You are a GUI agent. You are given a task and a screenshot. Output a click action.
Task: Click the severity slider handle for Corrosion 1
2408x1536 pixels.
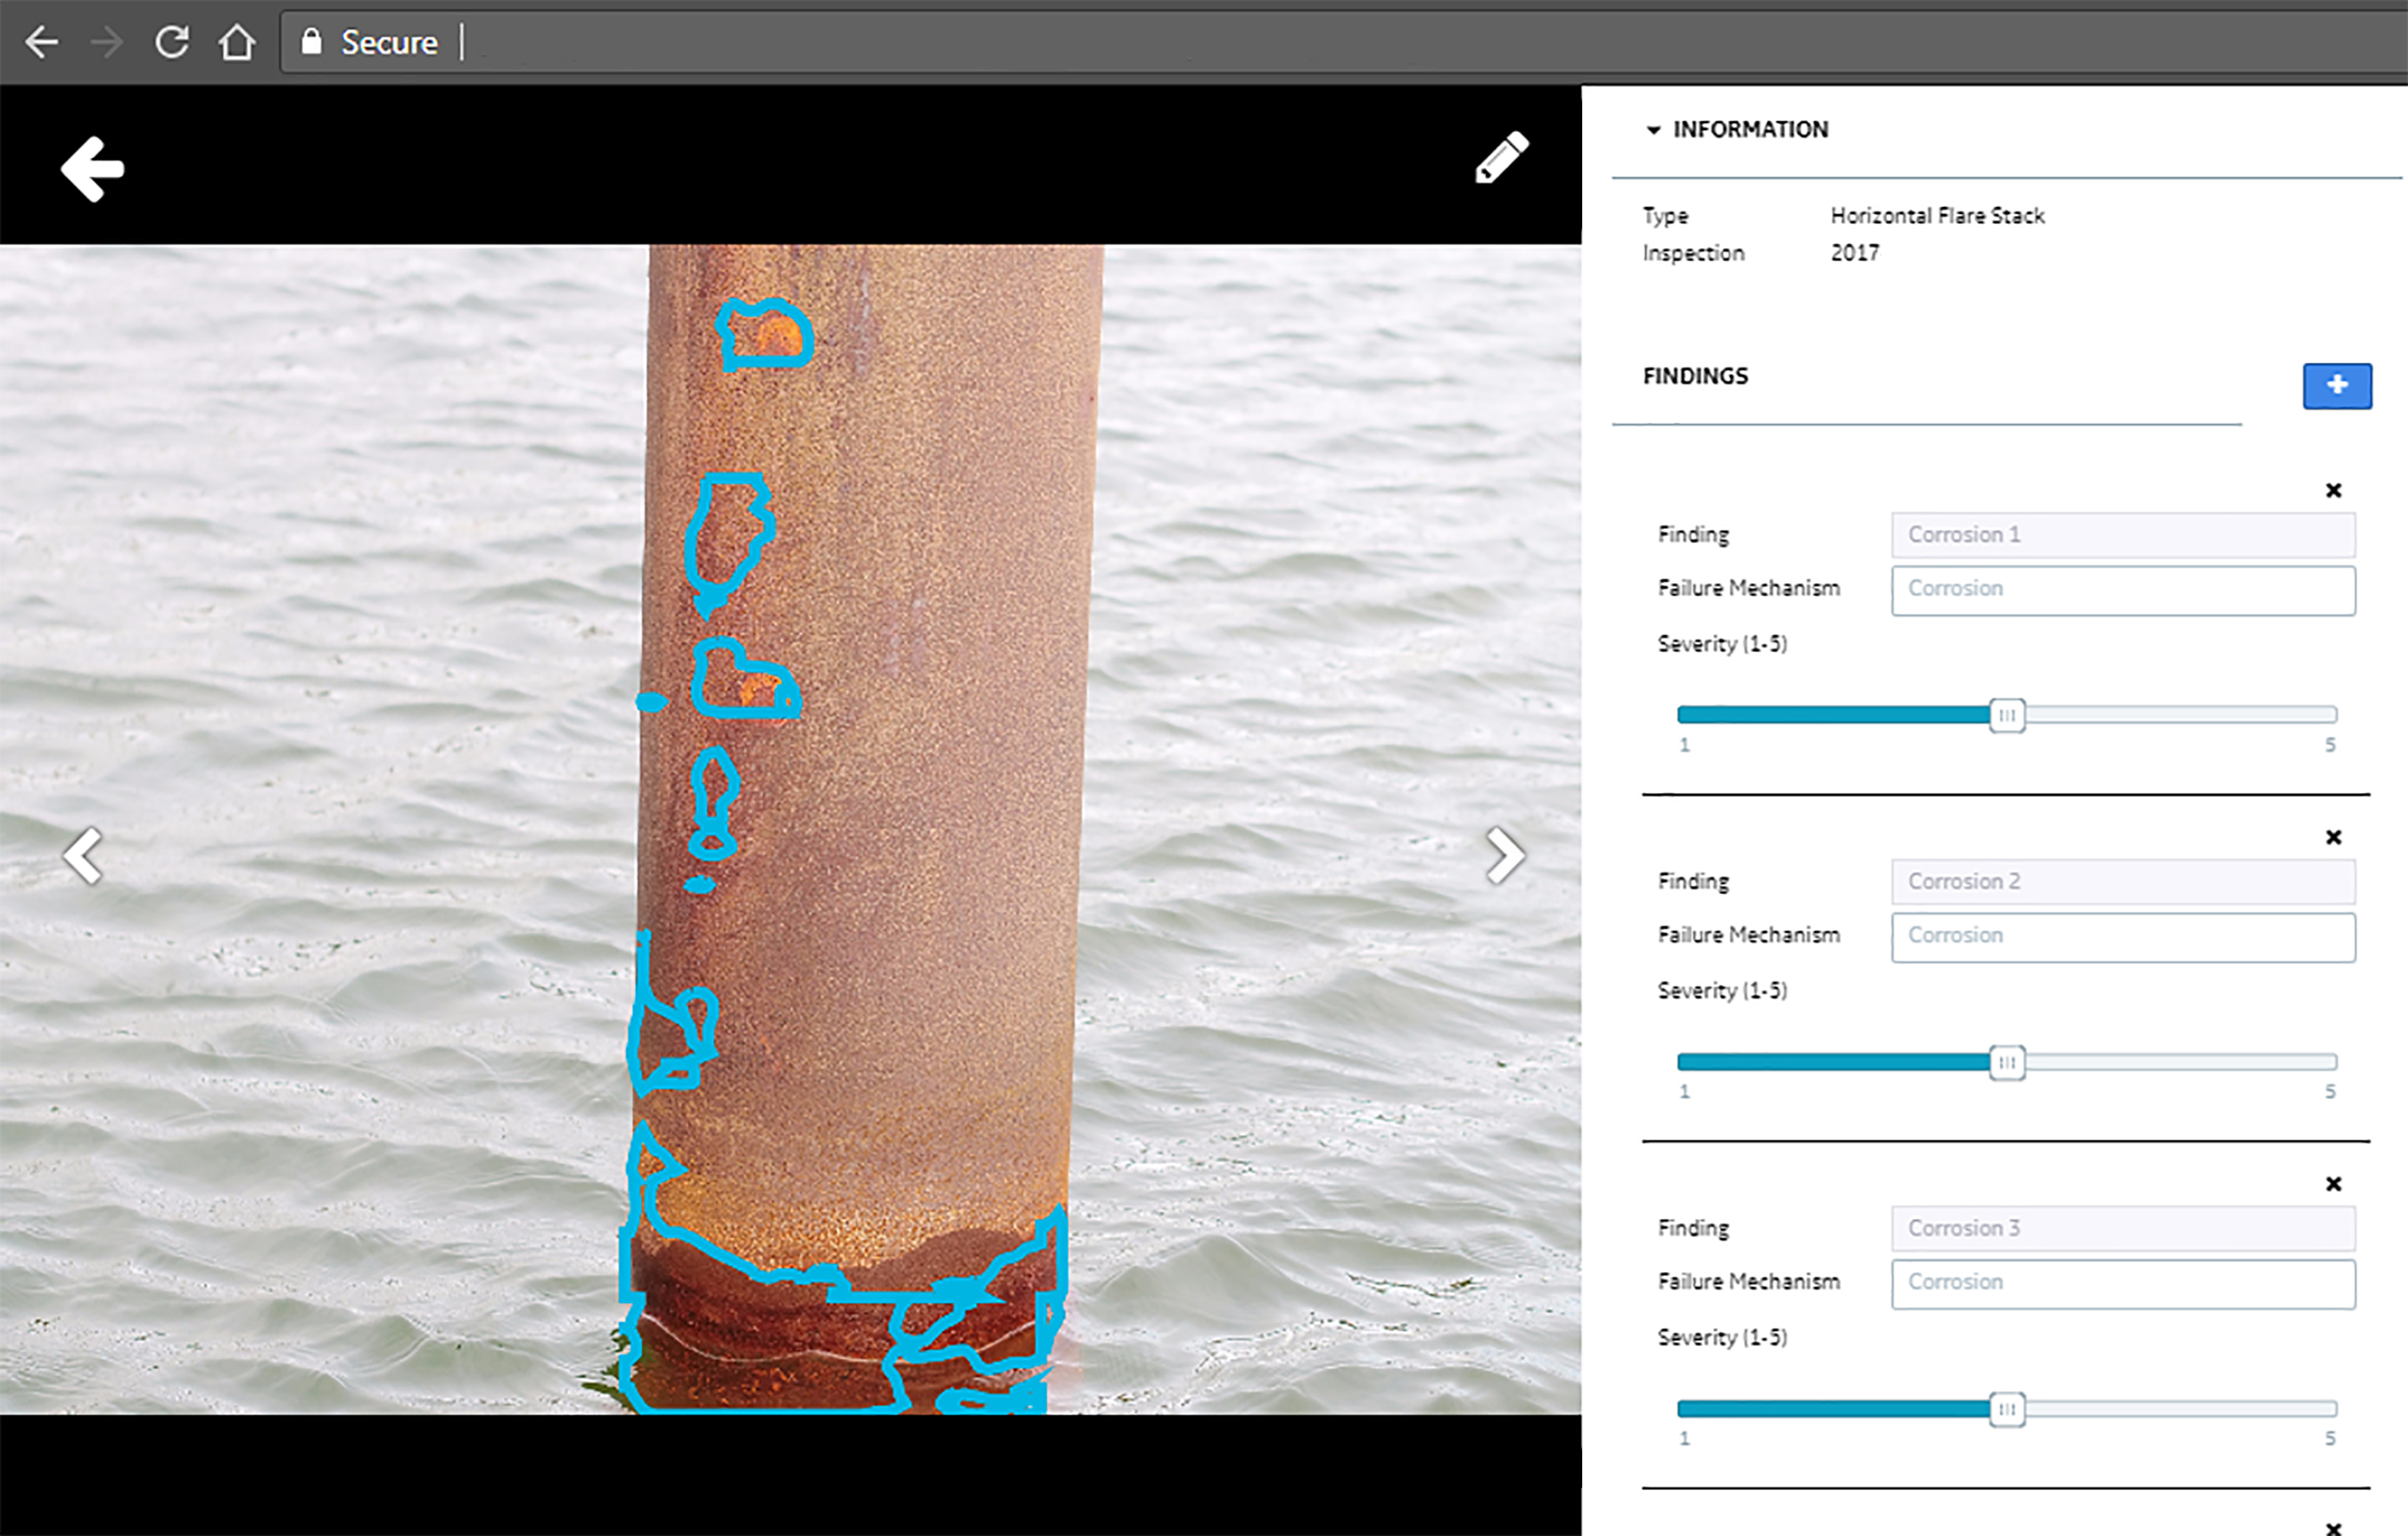[x=2007, y=715]
